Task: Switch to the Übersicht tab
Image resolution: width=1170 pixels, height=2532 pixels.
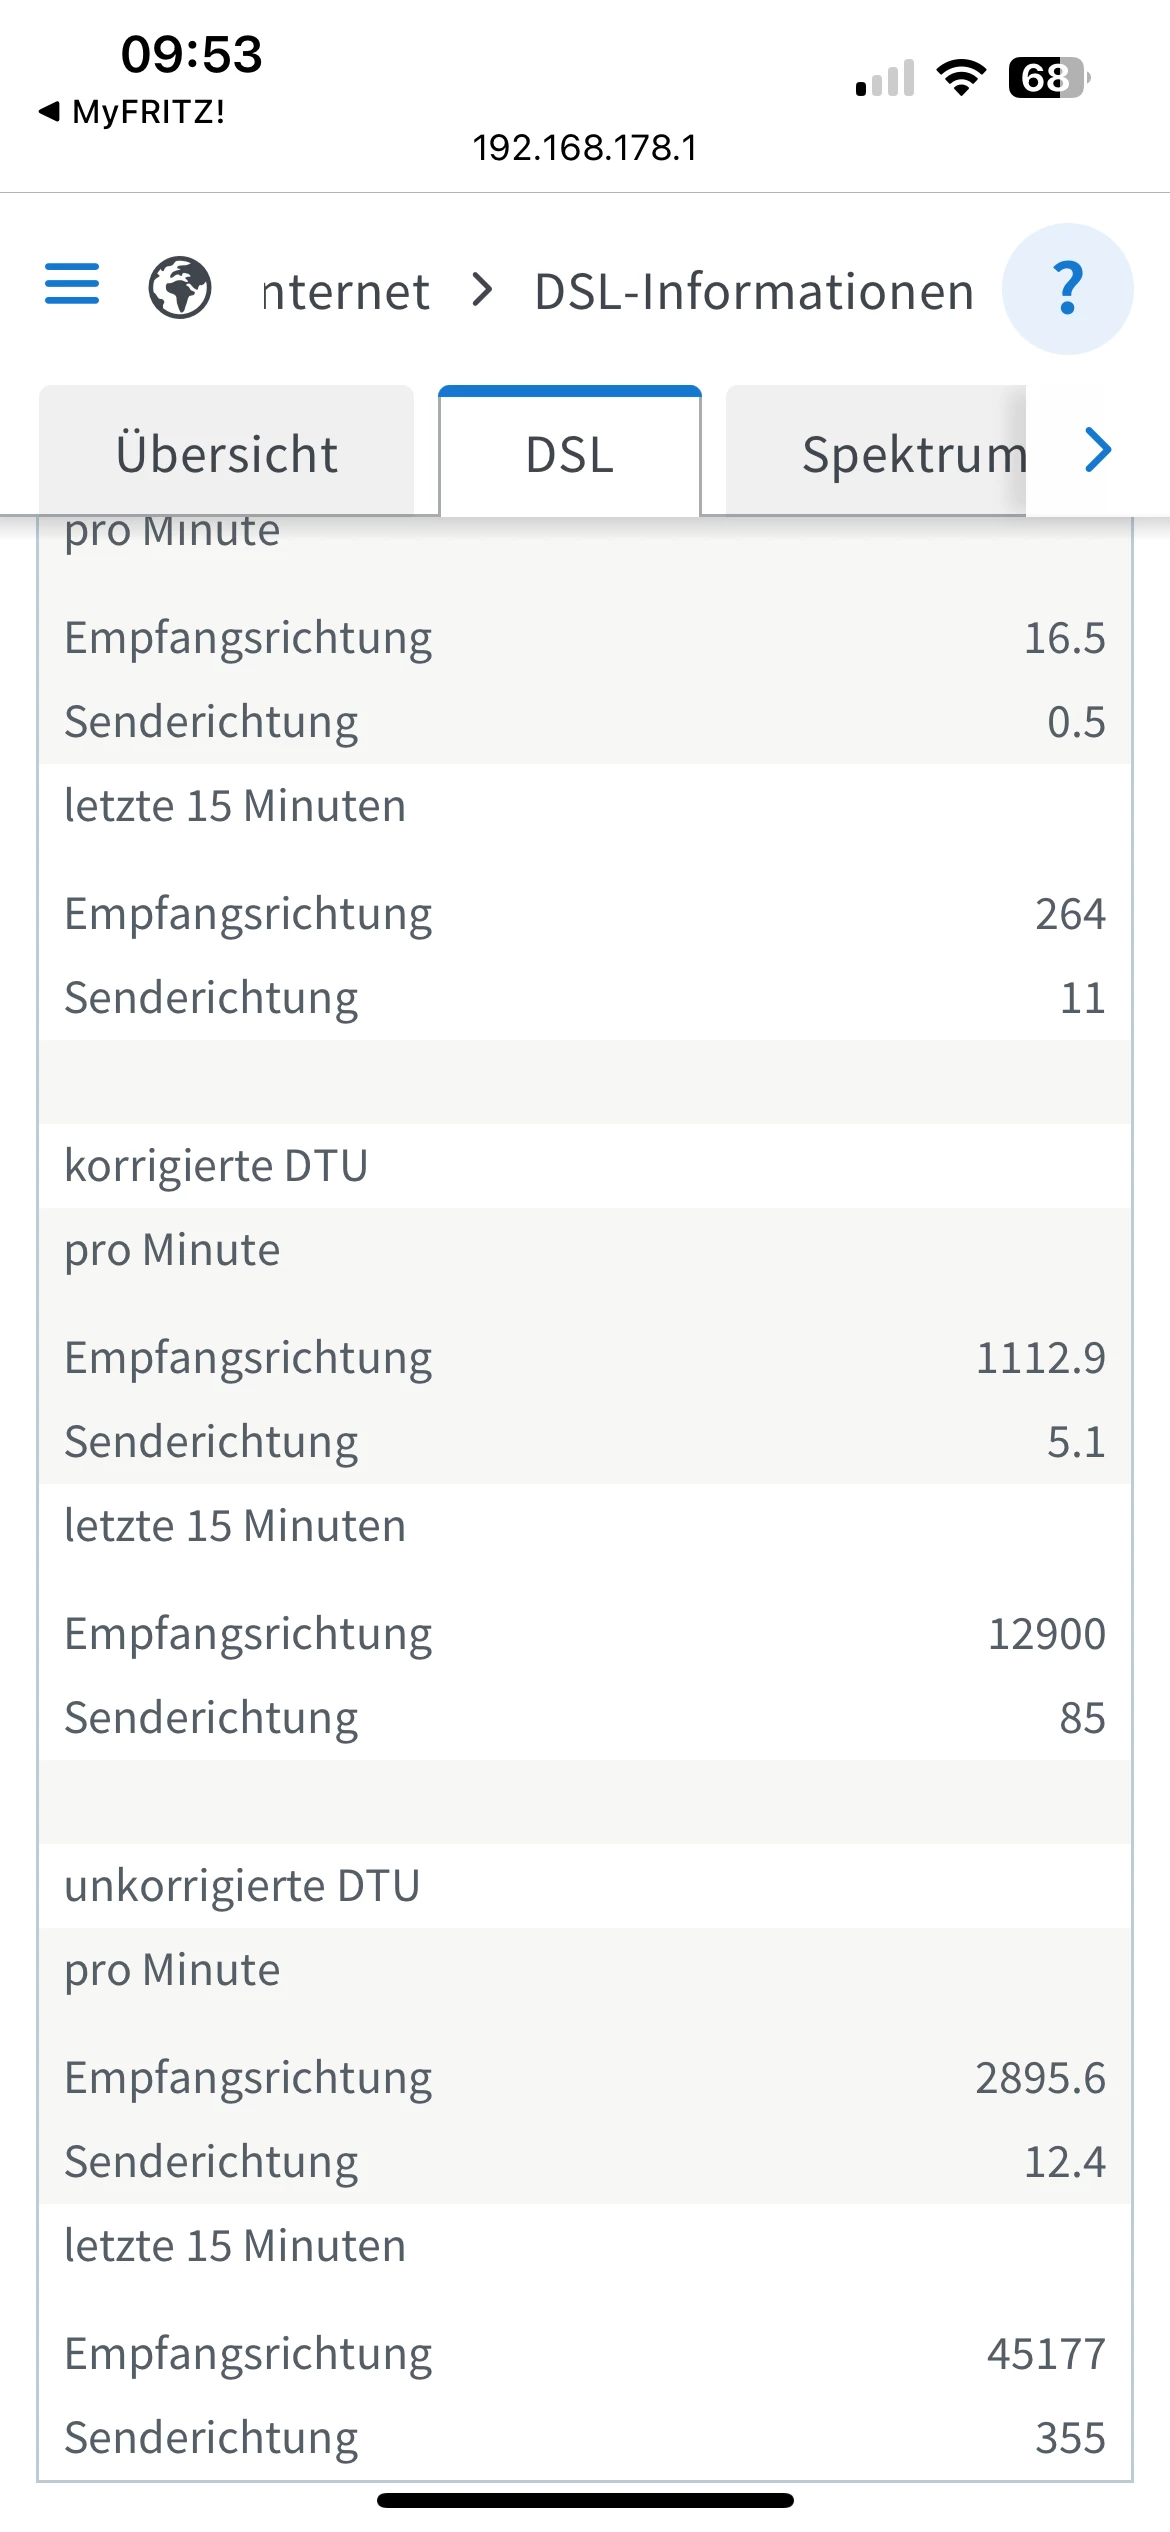Action: point(227,453)
